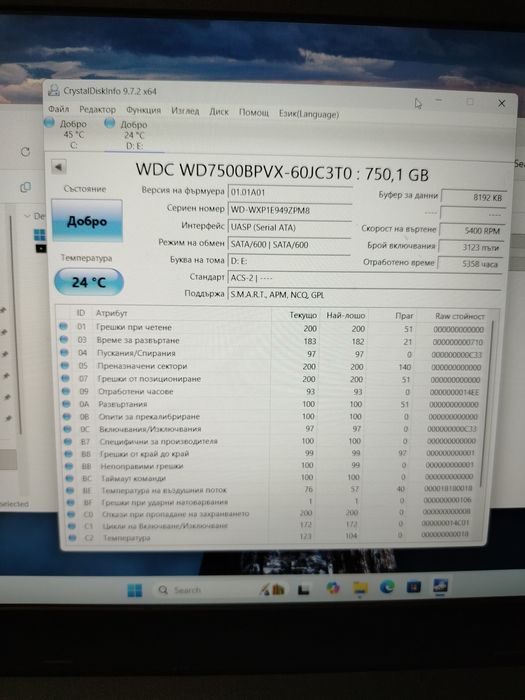Open the dark blue taskbar app beside Edge
The width and height of the screenshot is (525, 700).
tap(414, 587)
